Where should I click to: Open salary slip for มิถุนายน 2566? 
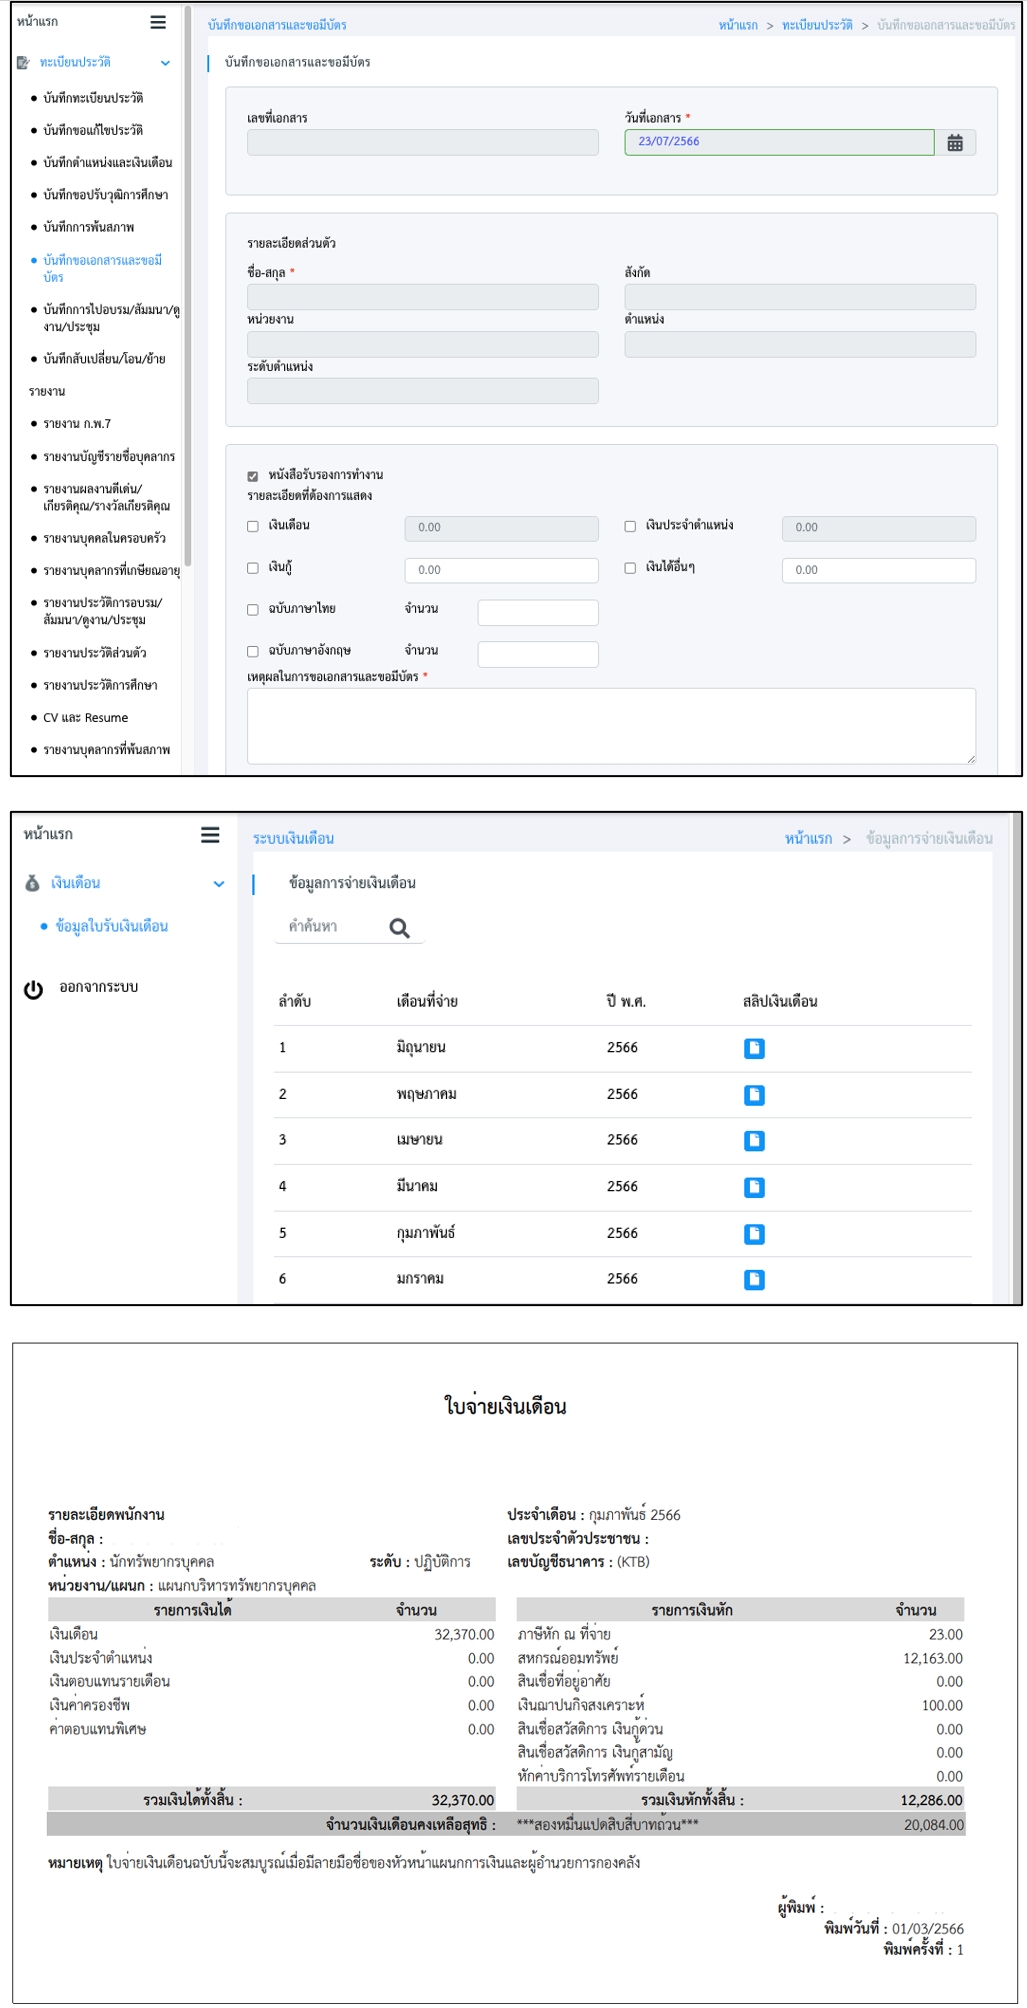pos(754,1048)
